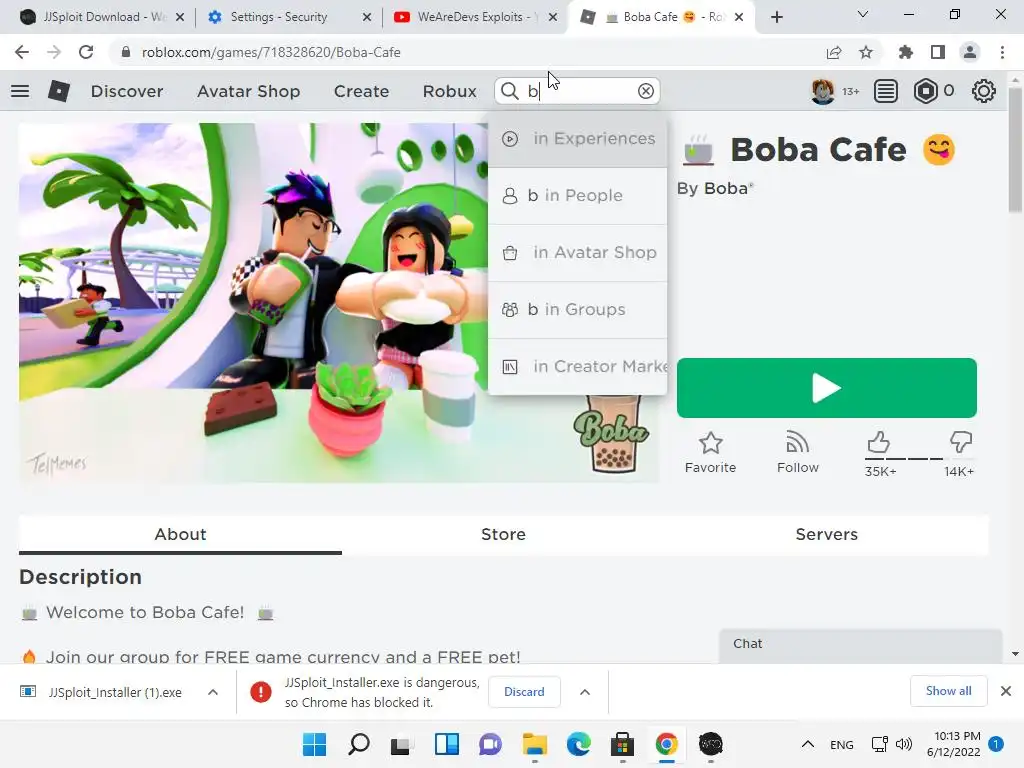Open the Windows Start menu
Viewport: 1024px width, 768px height.
point(314,744)
